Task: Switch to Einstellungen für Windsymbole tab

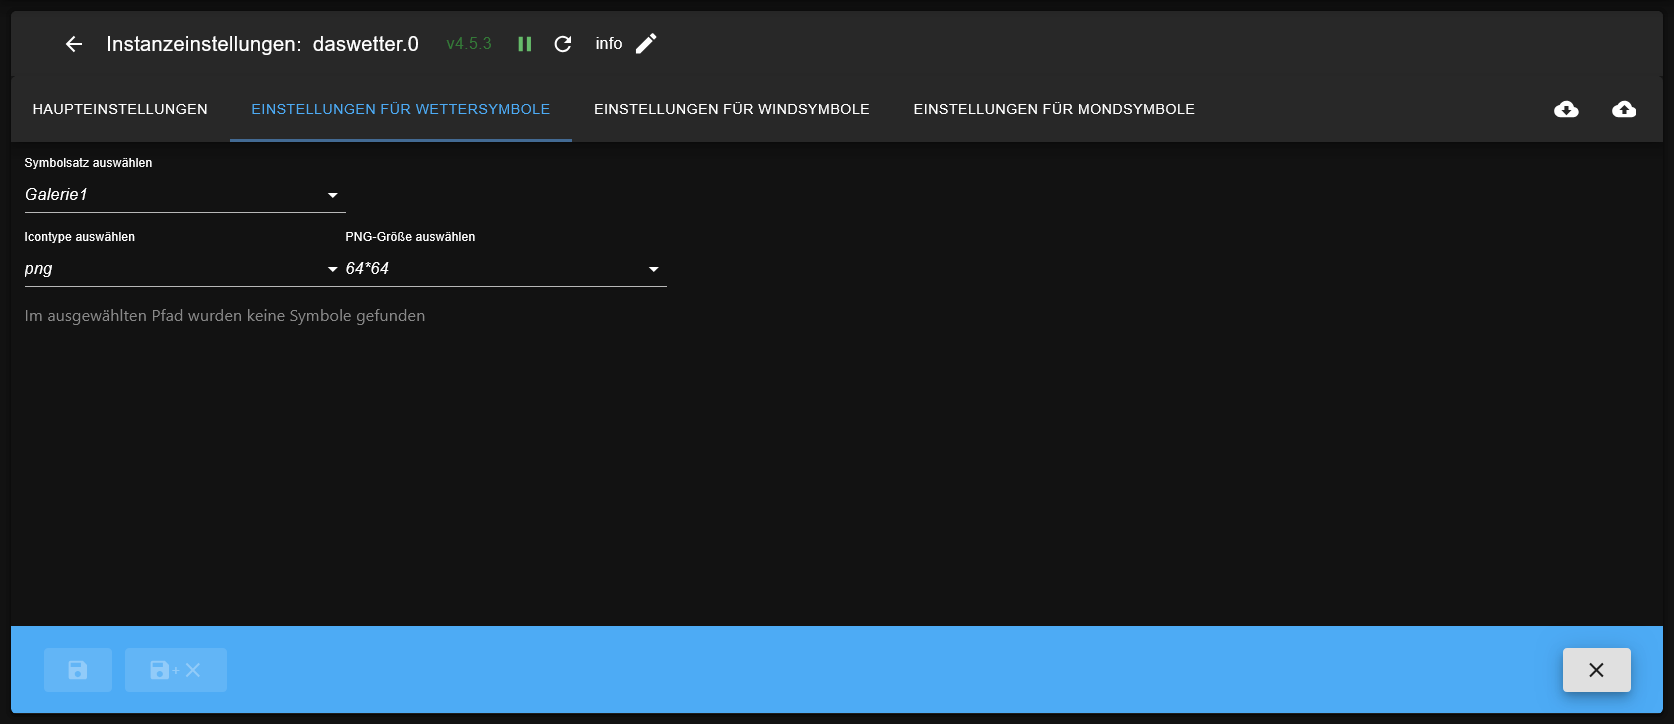Action: [x=732, y=109]
